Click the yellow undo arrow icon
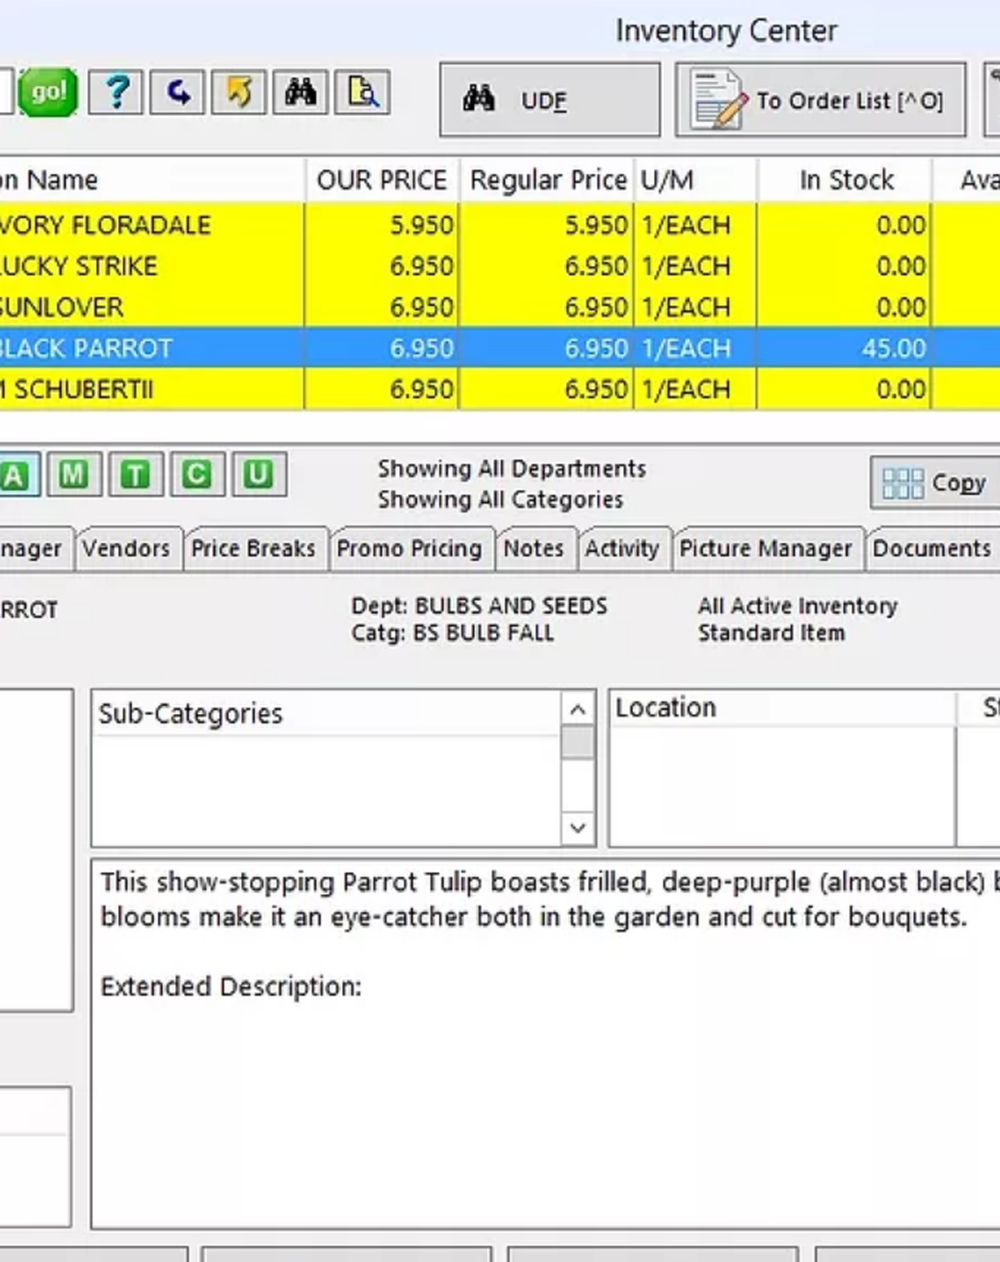This screenshot has width=1000, height=1262. 239,93
